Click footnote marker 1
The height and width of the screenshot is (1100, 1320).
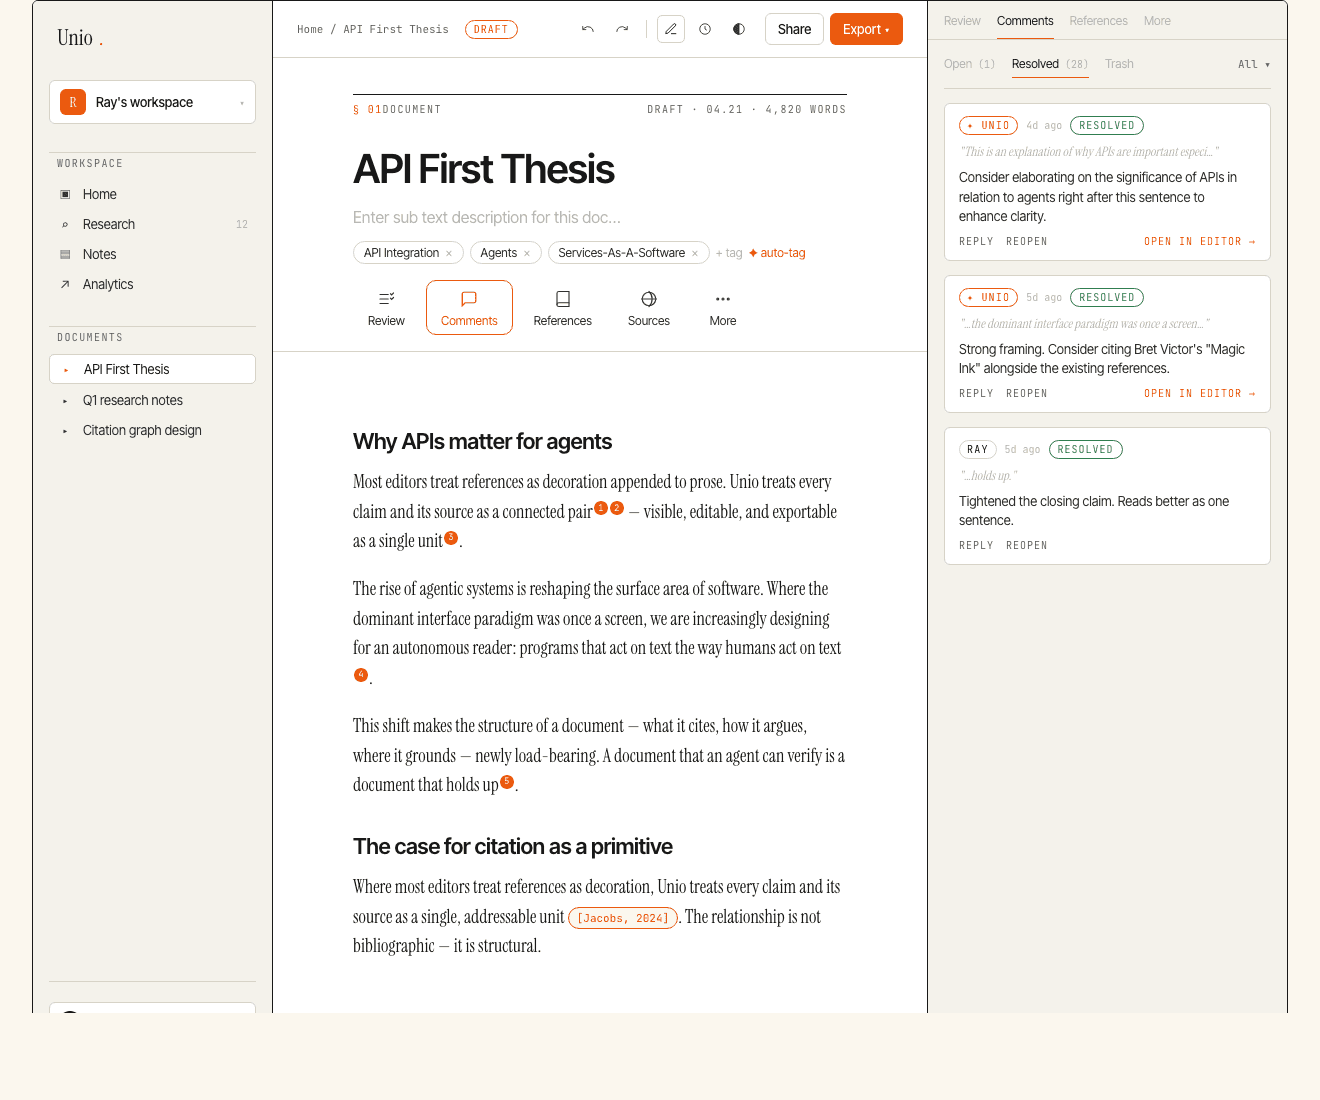coord(601,508)
